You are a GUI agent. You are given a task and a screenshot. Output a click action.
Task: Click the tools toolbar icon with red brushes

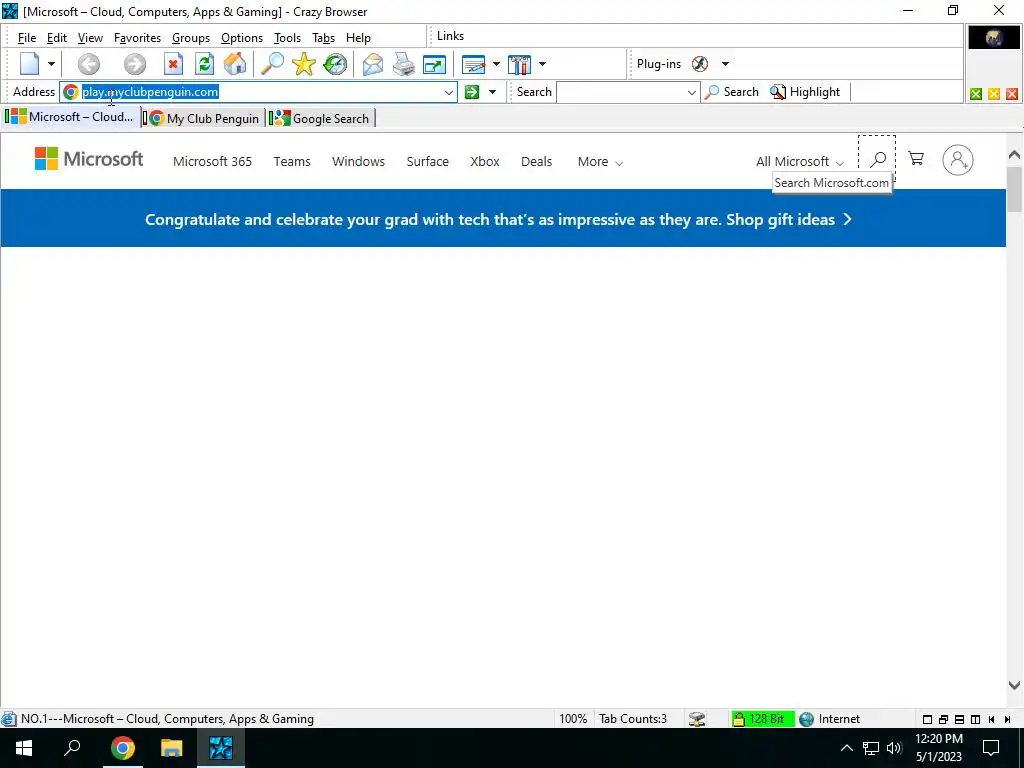[x=519, y=64]
